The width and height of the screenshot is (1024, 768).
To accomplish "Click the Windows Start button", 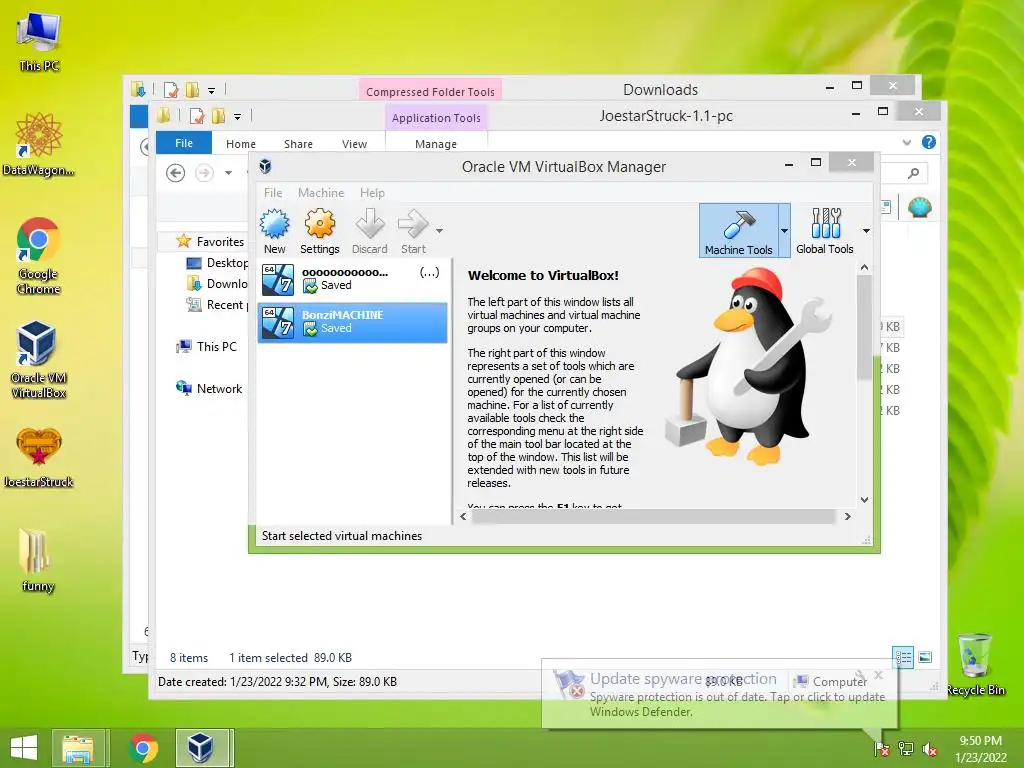I will 24,748.
